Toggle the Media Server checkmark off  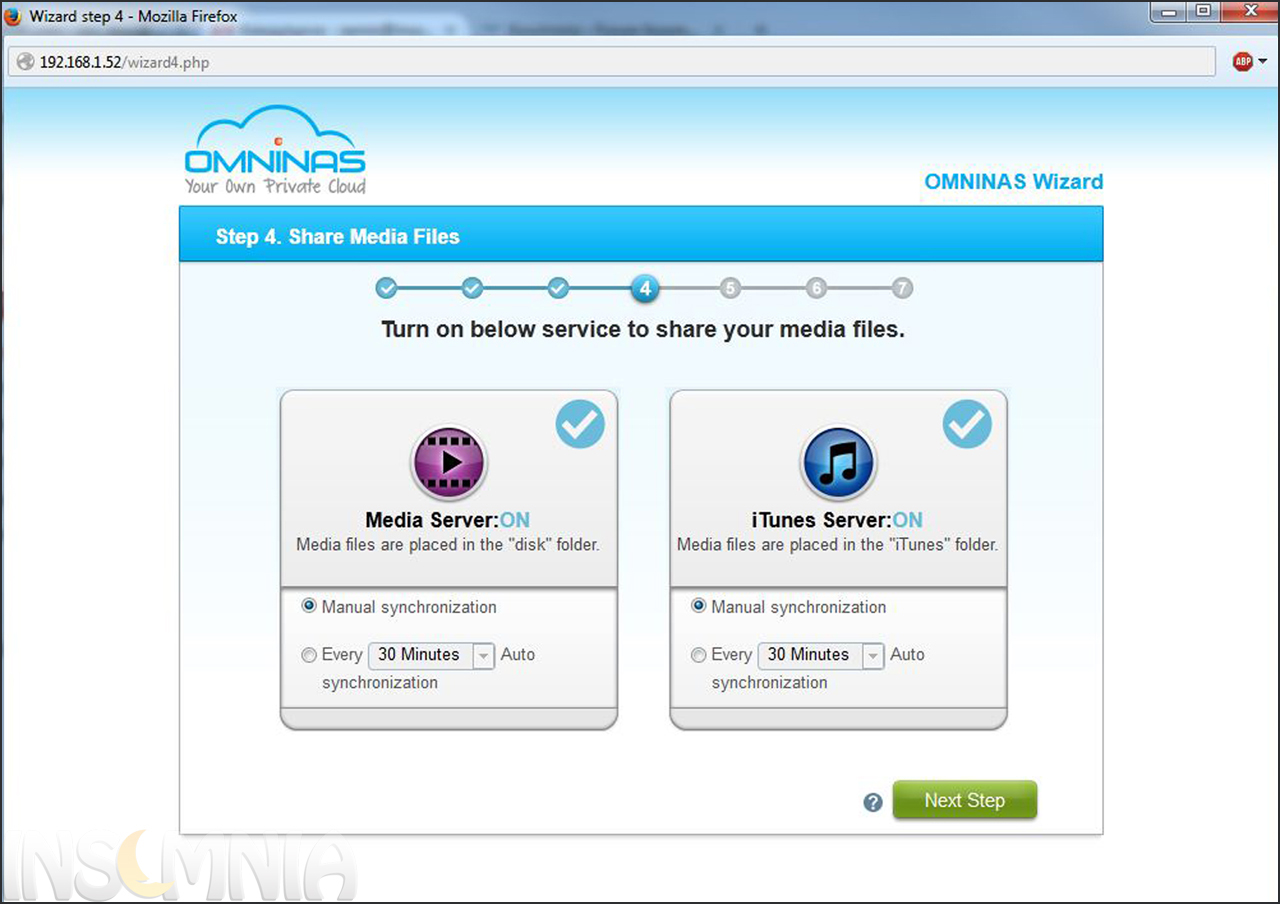tap(580, 424)
